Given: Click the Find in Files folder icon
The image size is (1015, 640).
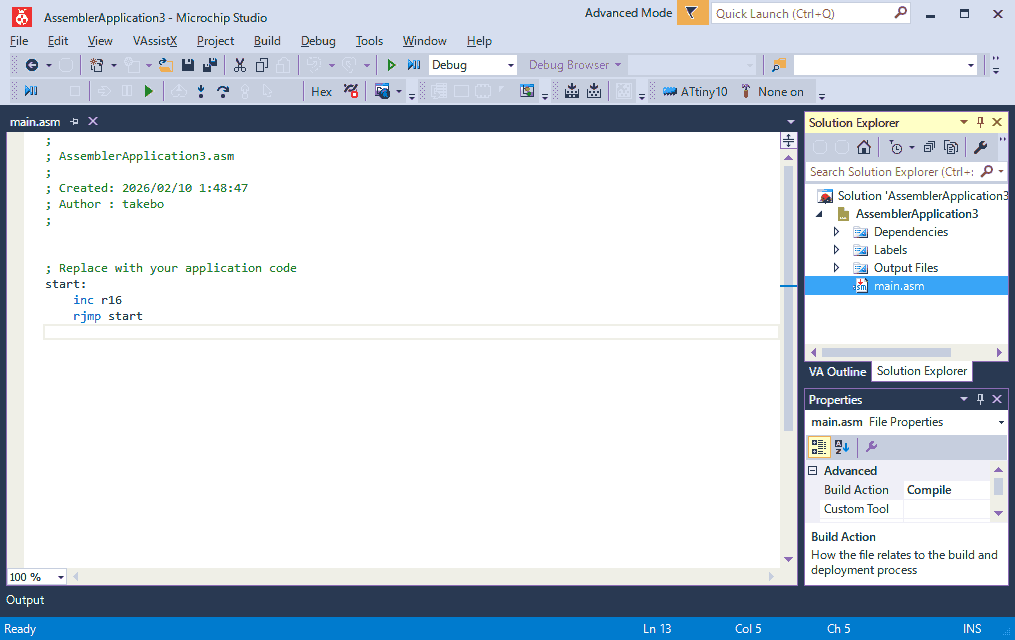Looking at the screenshot, I should point(778,65).
